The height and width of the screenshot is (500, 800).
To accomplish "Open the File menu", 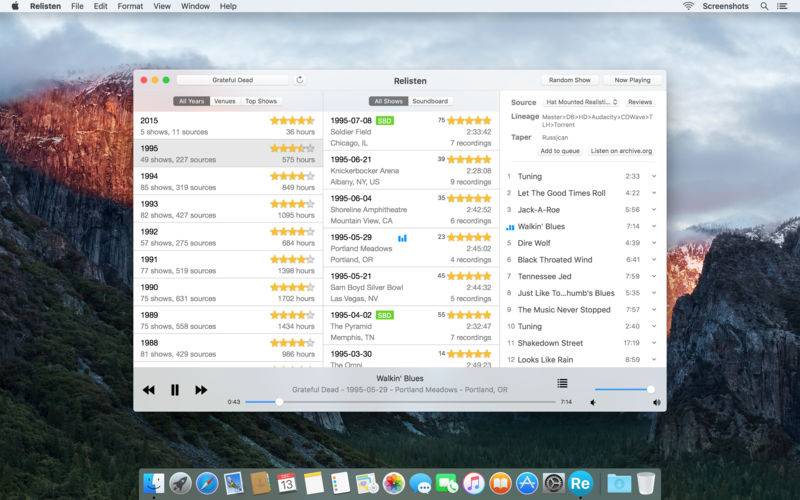I will point(77,6).
